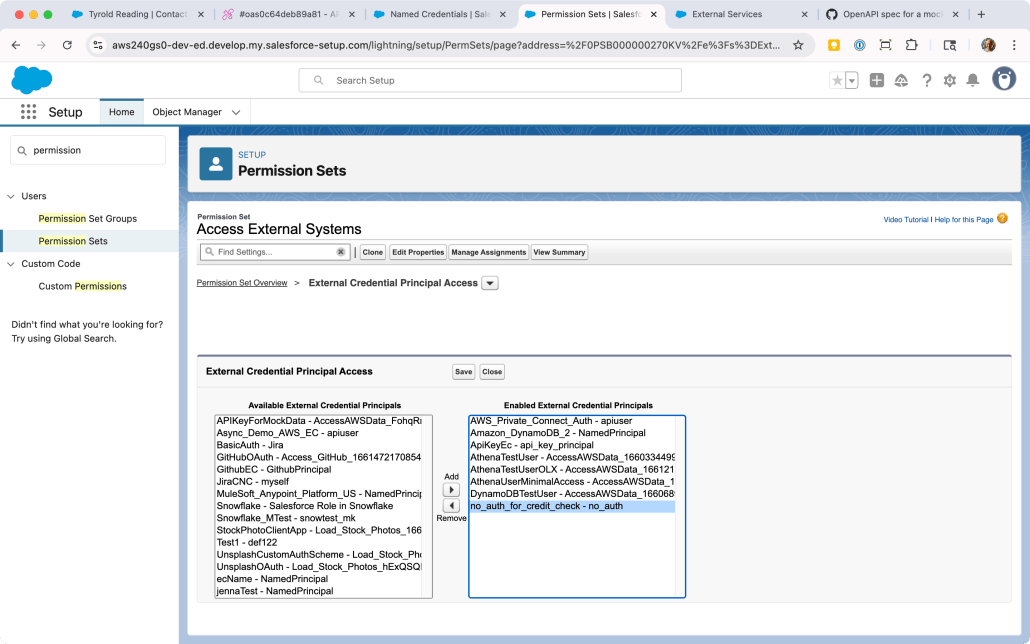Clear Find Settings using the X icon
The height and width of the screenshot is (644, 1030).
point(341,252)
